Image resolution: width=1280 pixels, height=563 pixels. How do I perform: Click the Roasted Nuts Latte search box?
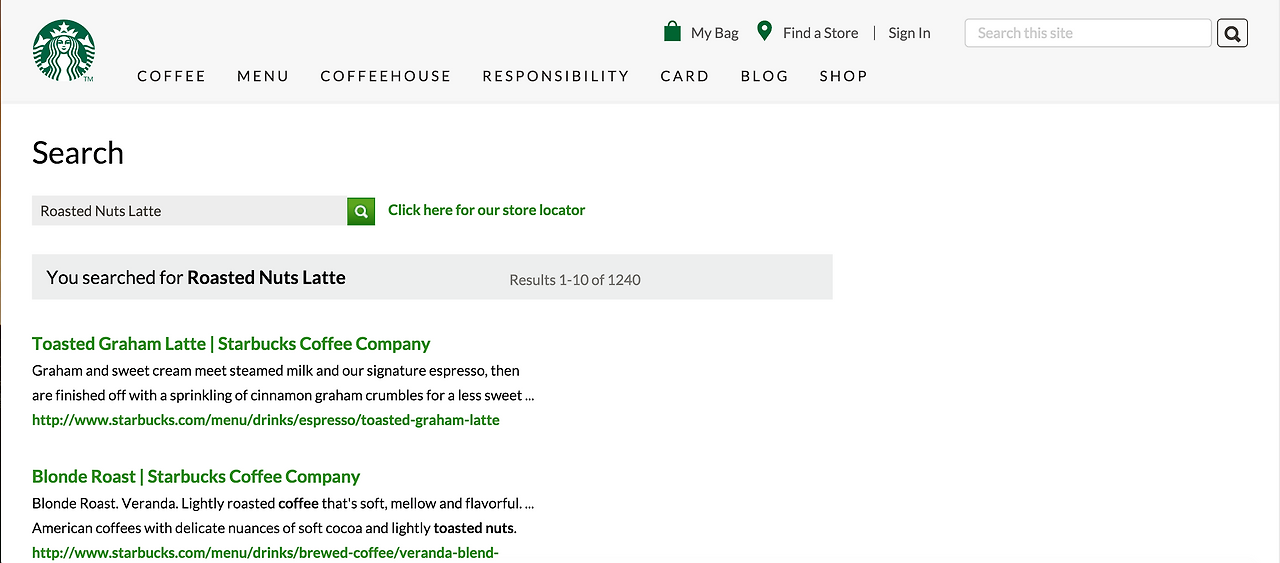pyautogui.click(x=189, y=211)
